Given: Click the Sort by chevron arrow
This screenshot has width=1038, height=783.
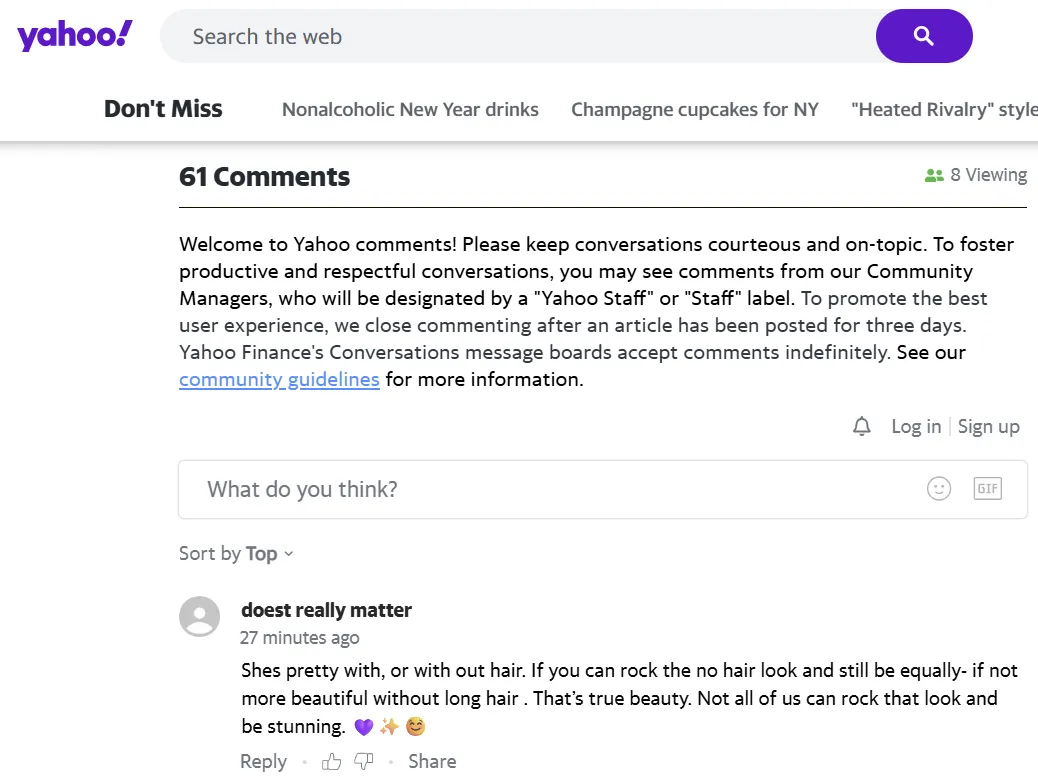Looking at the screenshot, I should [289, 554].
